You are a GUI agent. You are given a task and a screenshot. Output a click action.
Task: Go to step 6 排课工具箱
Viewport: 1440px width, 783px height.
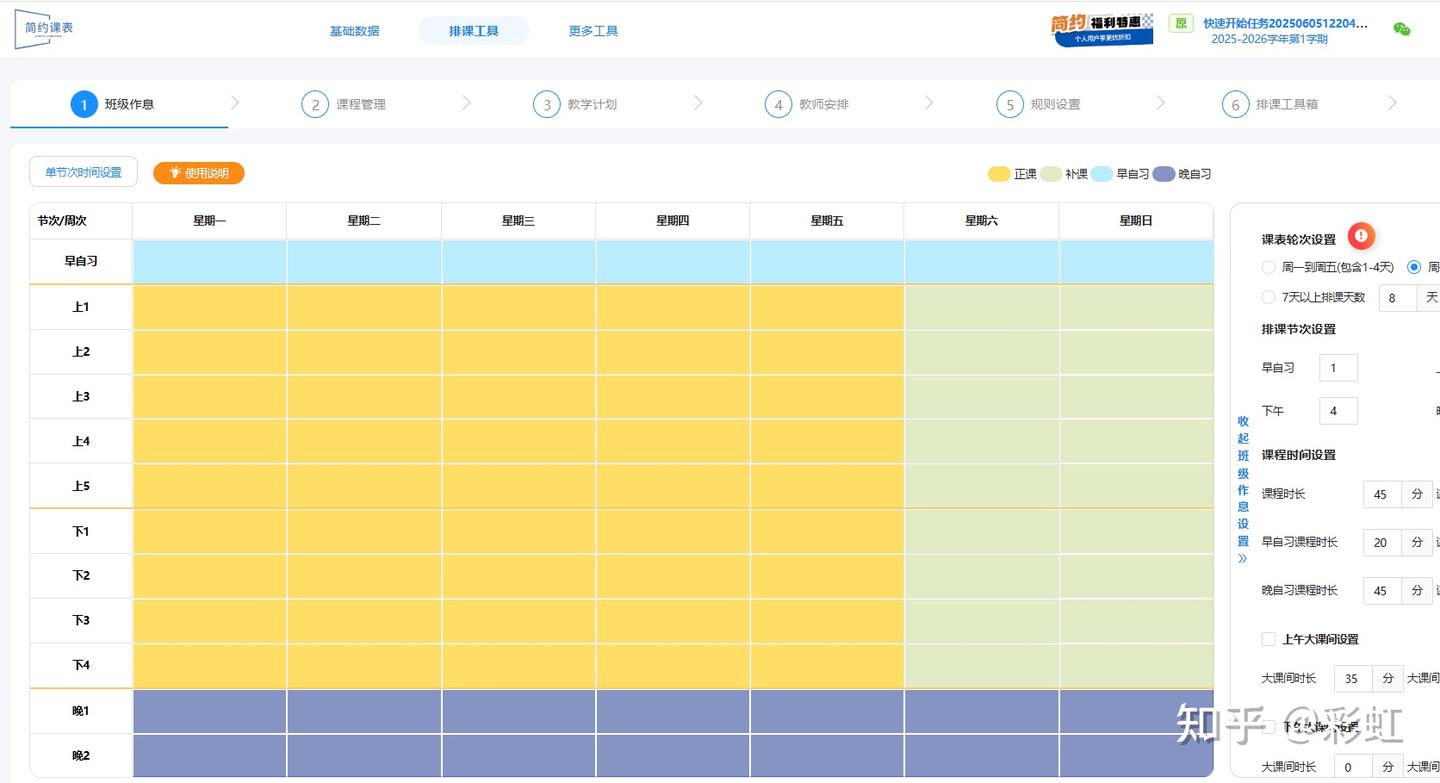click(x=1270, y=104)
